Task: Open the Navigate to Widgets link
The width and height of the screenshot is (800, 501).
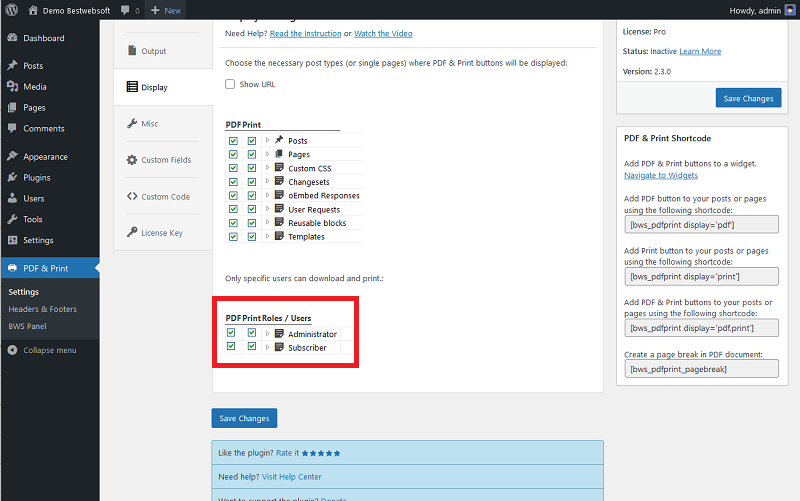Action: [x=661, y=176]
